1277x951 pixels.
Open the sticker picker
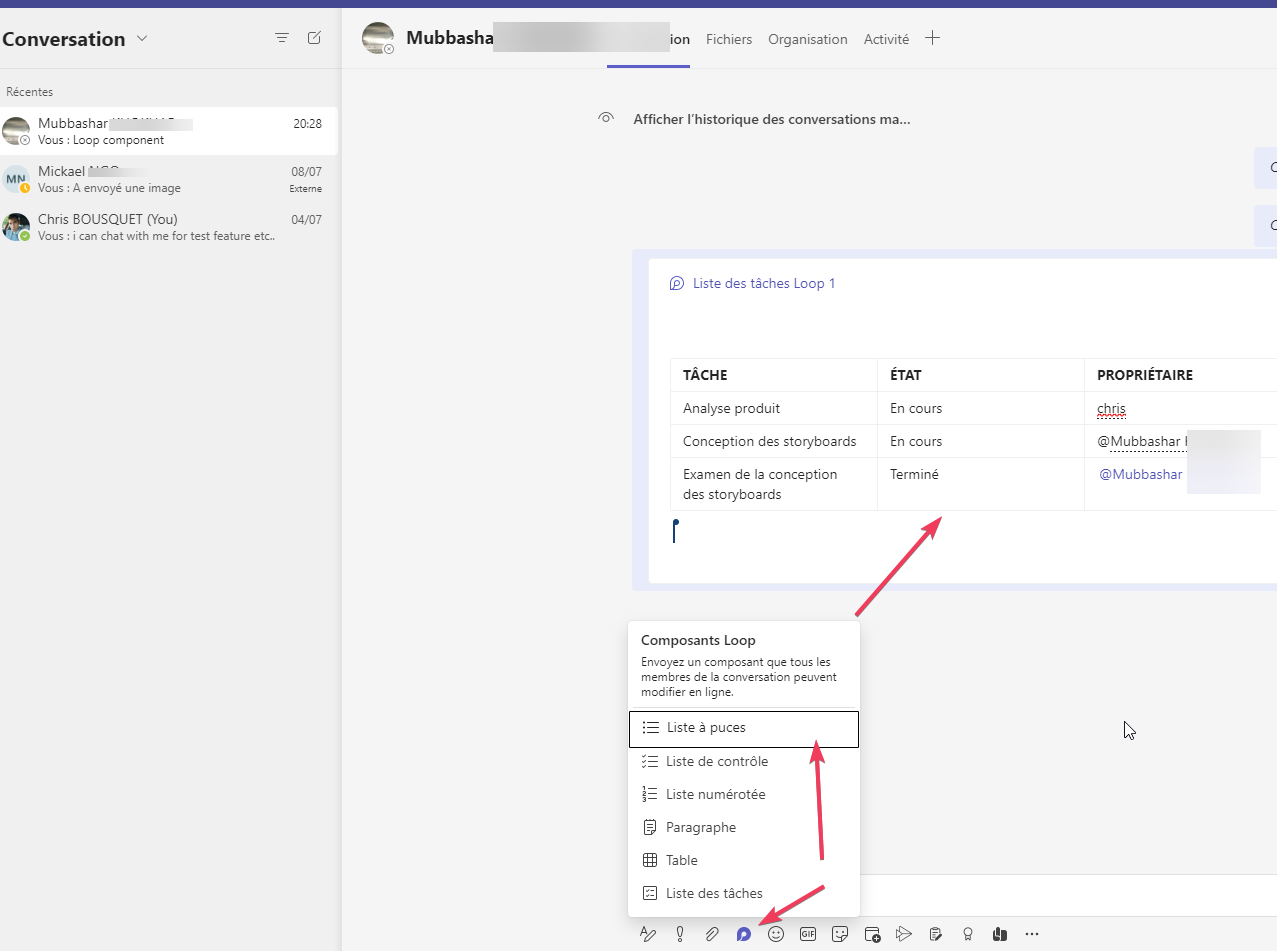pos(840,934)
